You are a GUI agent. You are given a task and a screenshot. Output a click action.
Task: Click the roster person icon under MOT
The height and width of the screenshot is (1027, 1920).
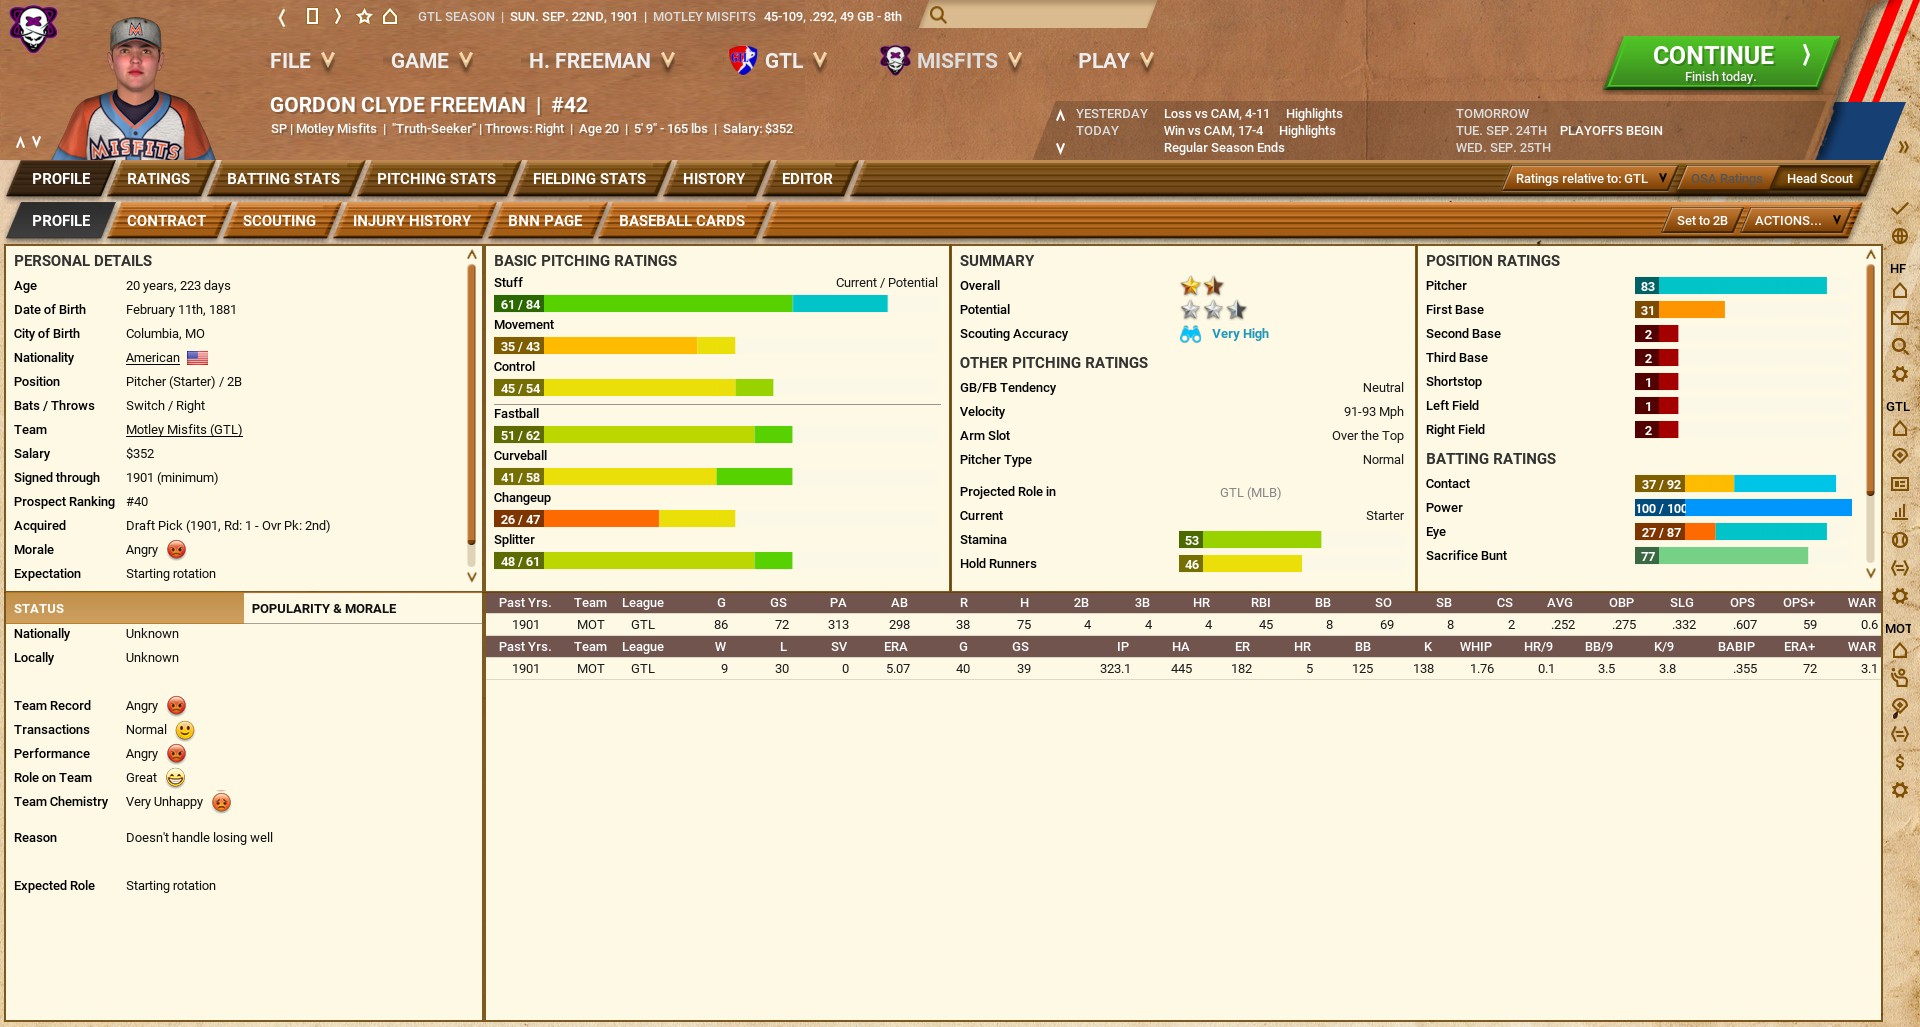(1899, 678)
